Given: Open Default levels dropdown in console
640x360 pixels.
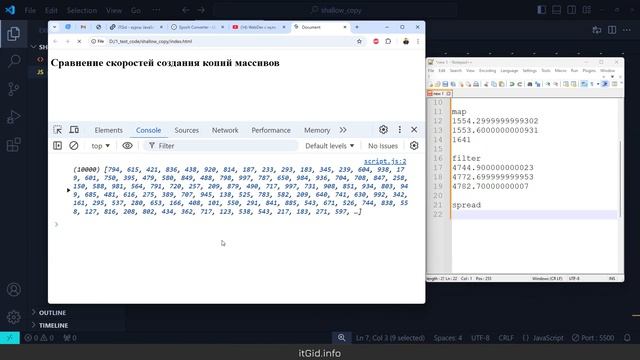Looking at the screenshot, I should point(330,146).
